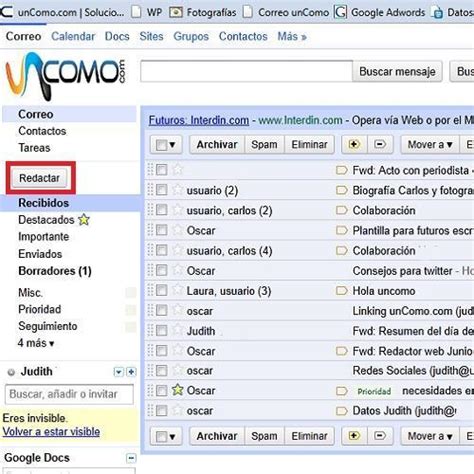Viewport: 474px width, 474px height.
Task: Check the usuario, carlos (2) message checkbox
Action: coord(162,210)
